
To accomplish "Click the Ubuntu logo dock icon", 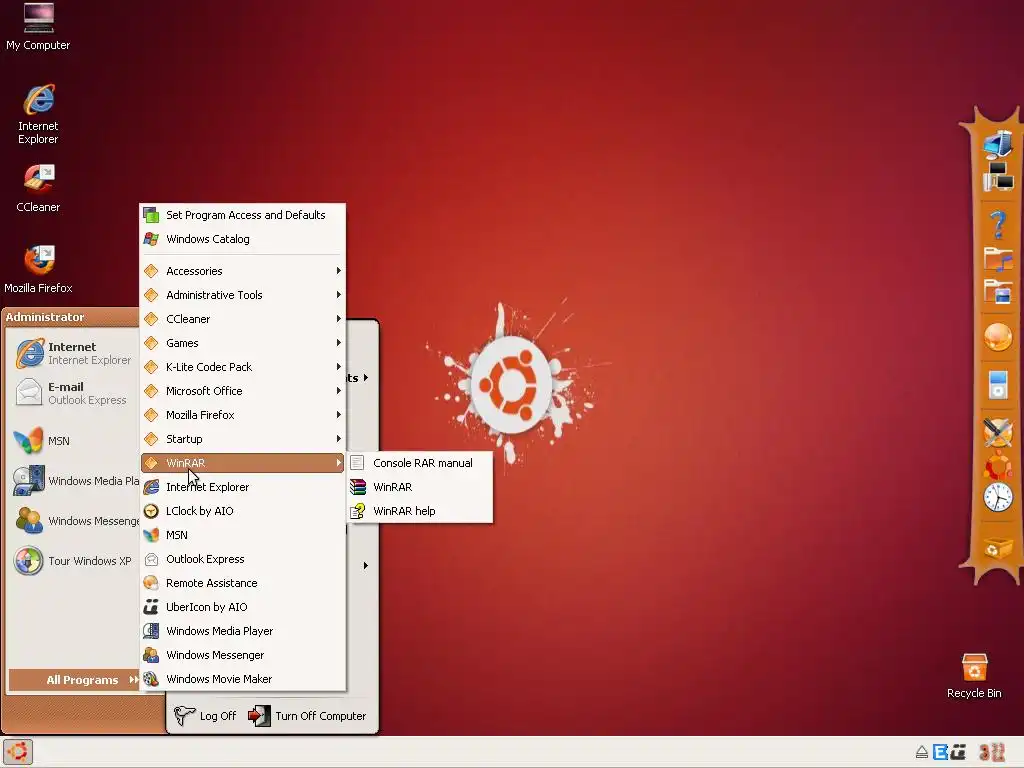I will (997, 465).
